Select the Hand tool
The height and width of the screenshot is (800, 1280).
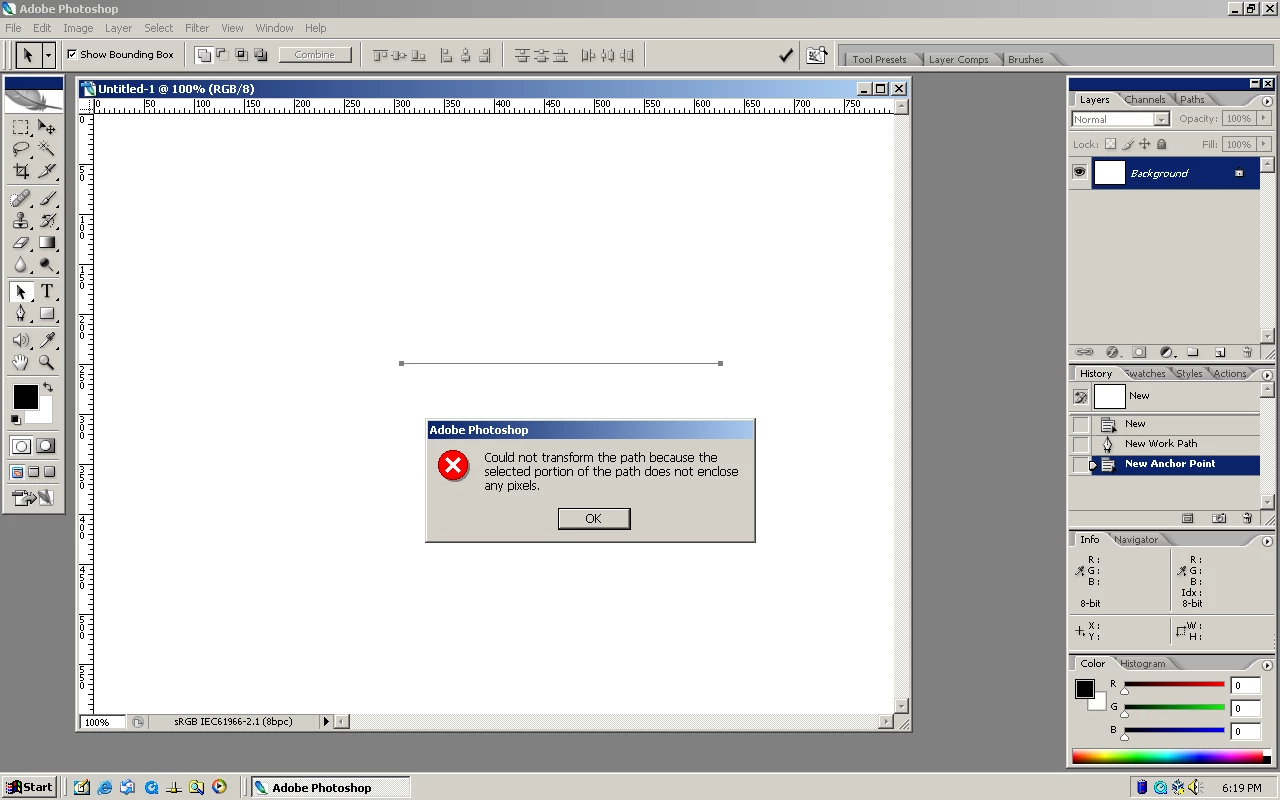tap(20, 362)
